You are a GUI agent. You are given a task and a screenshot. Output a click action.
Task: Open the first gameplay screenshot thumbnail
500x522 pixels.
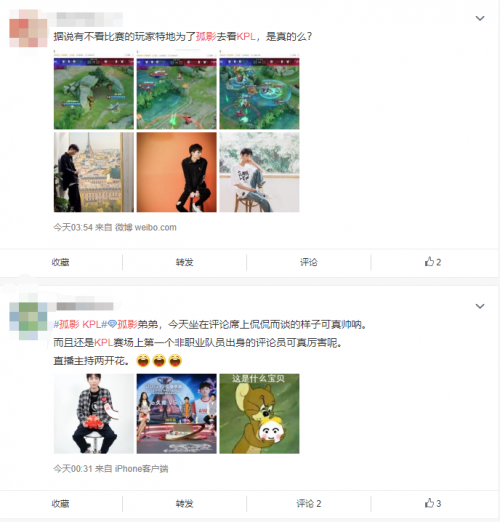point(94,89)
